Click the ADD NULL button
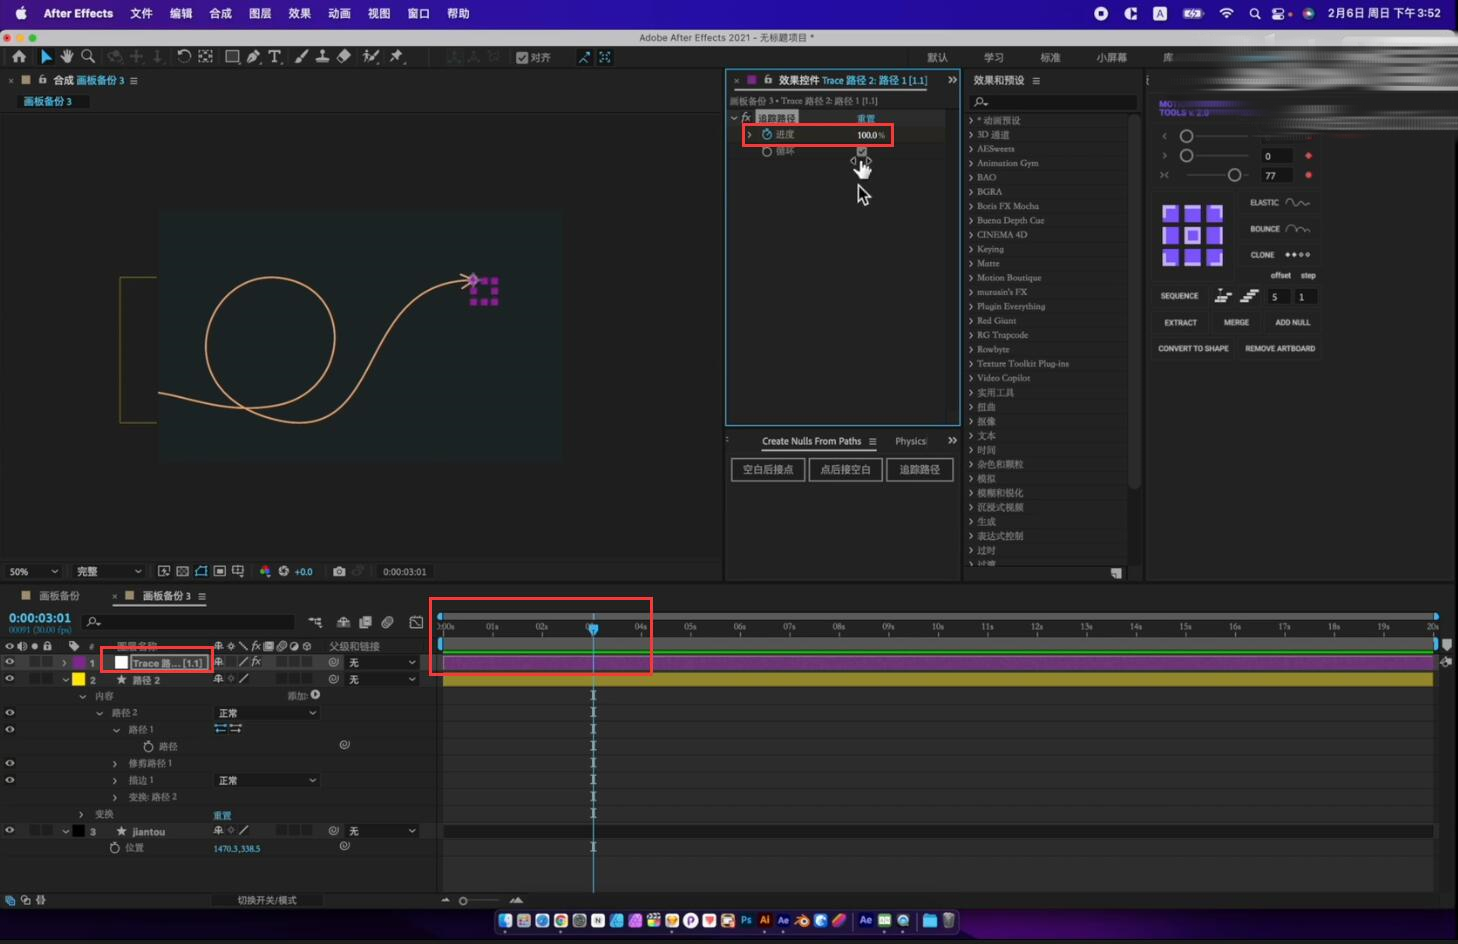 pyautogui.click(x=1292, y=322)
